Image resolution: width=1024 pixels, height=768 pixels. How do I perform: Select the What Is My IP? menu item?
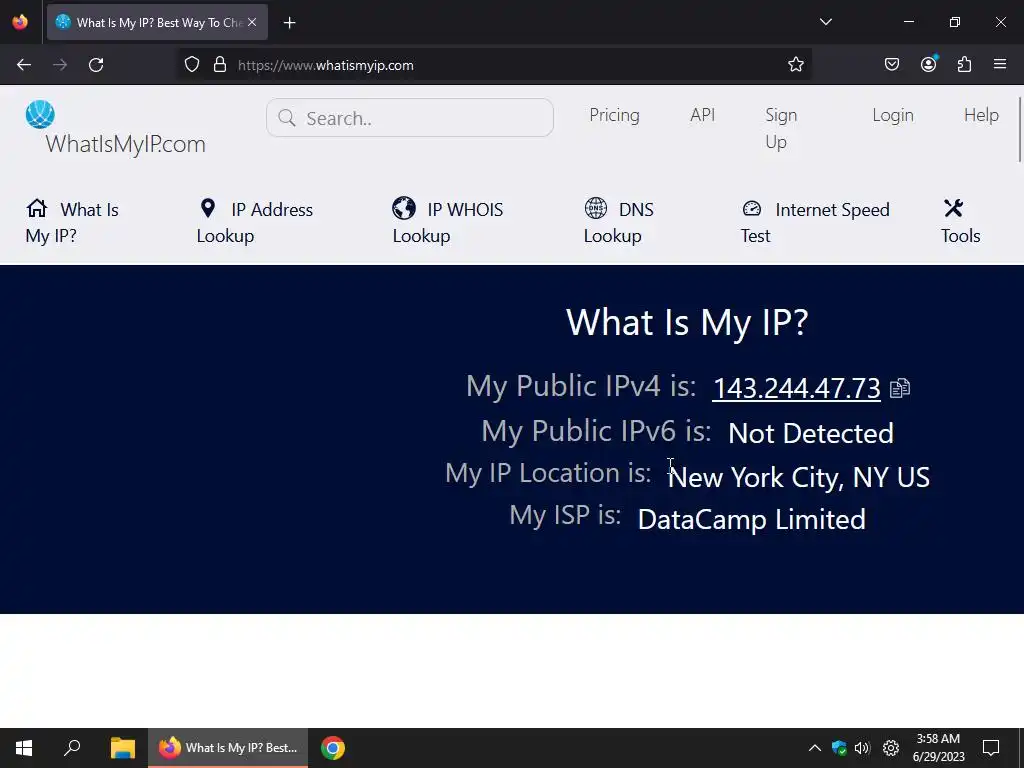72,222
